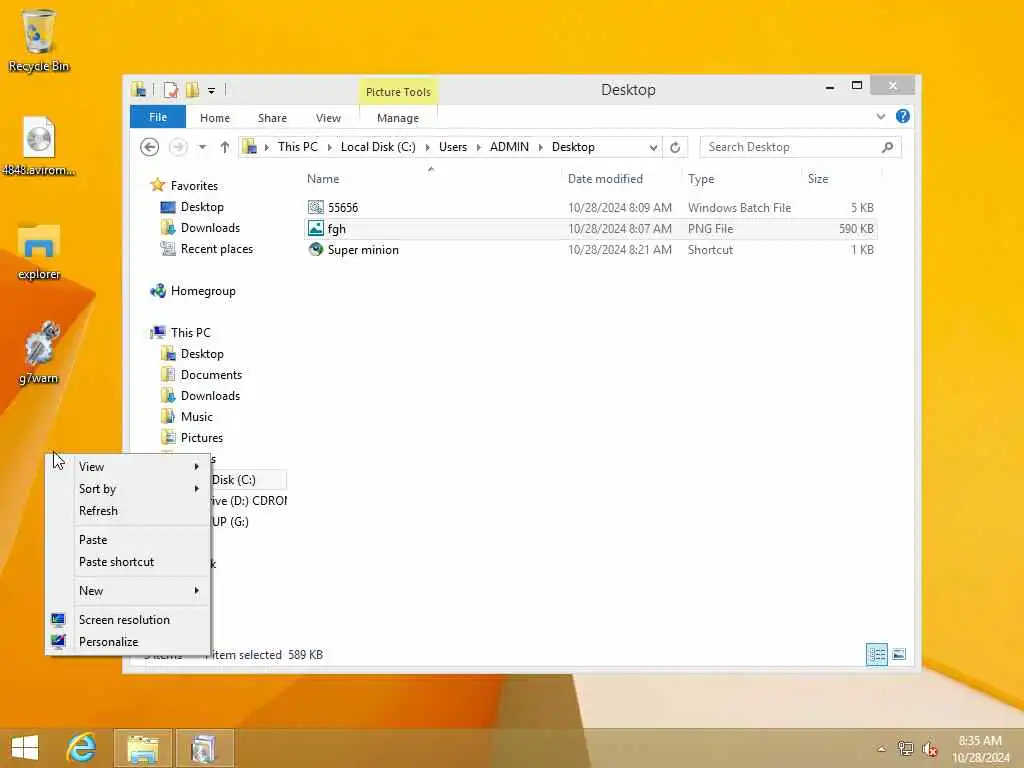Screen dimensions: 1024x768
Task: Choose Personalize from the context menu
Action: [127, 642]
